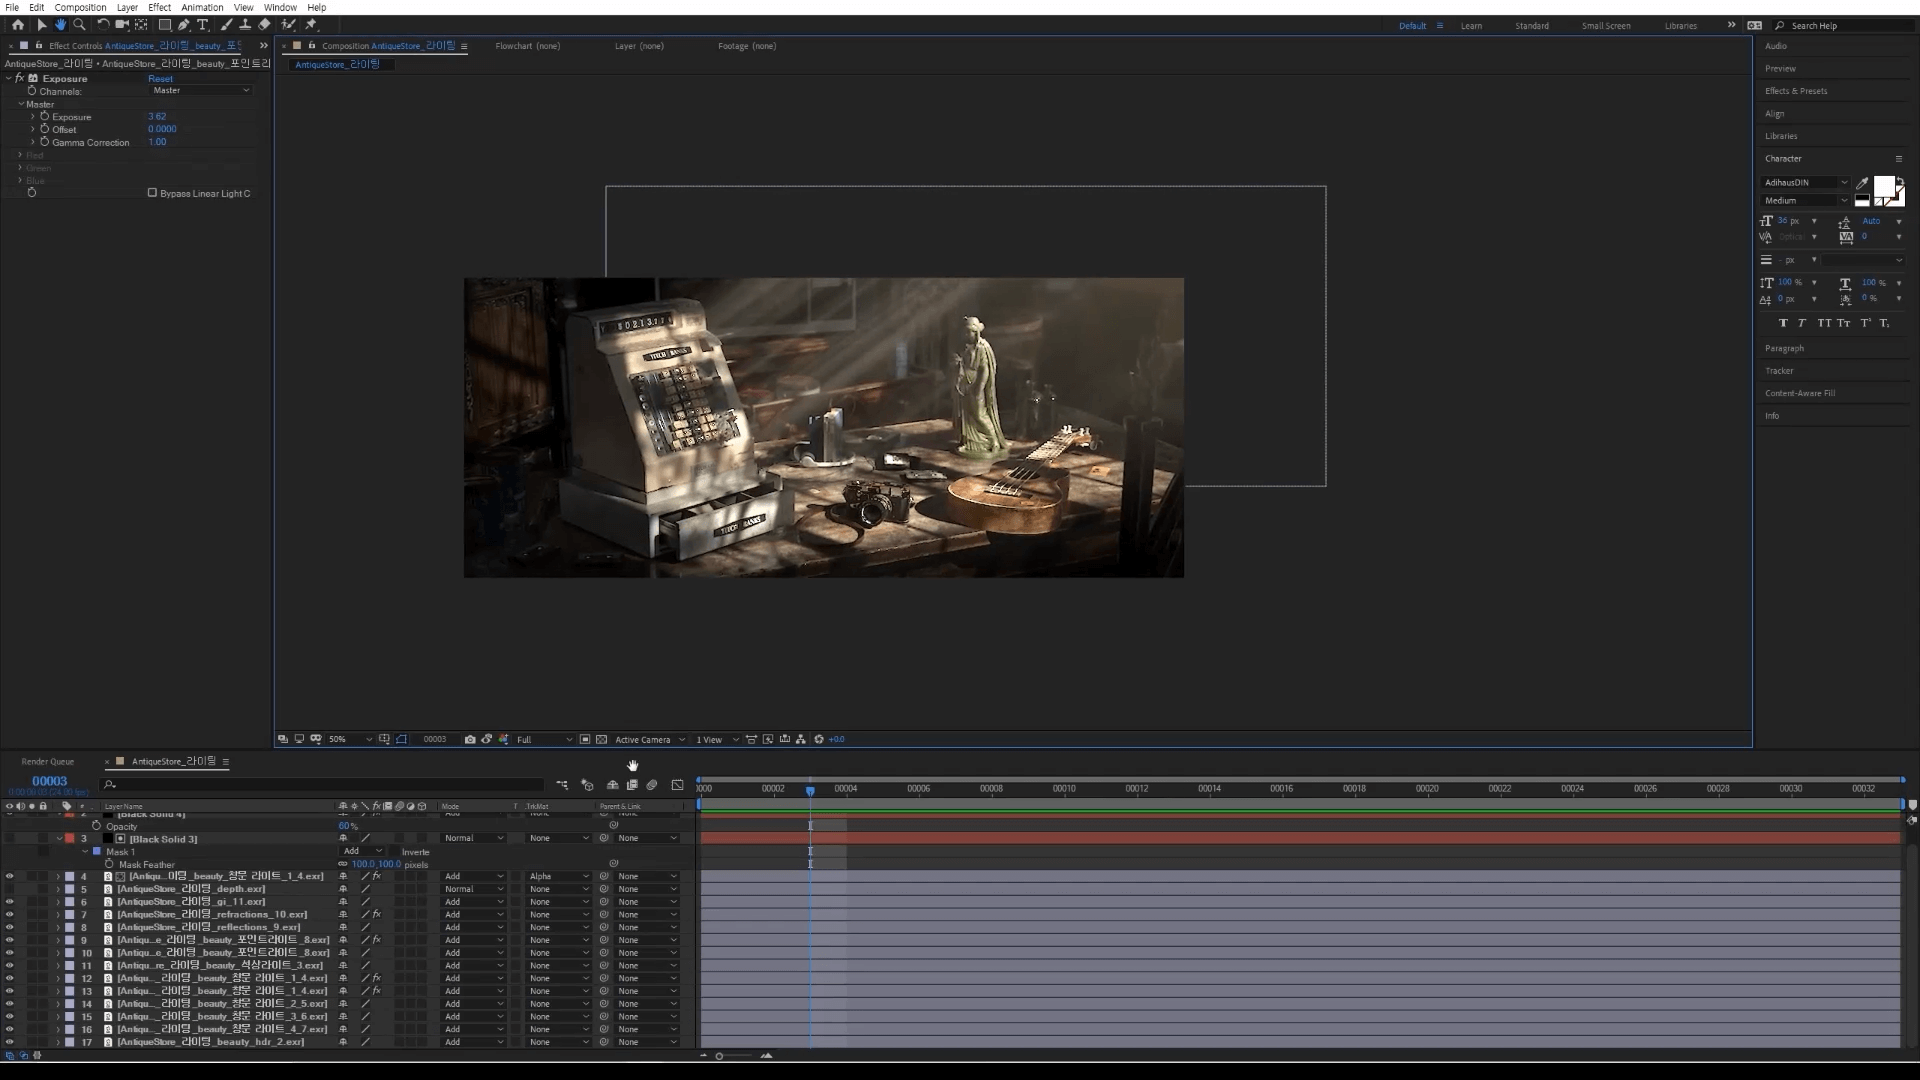Screen dimensions: 1920x1080
Task: Toggle Motion Blur for the timeline
Action: [x=652, y=786]
